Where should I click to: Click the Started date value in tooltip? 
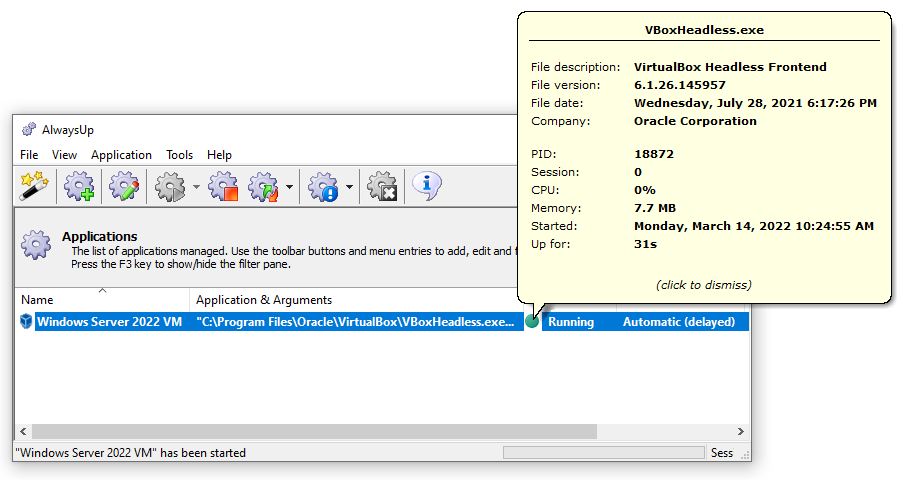point(754,226)
